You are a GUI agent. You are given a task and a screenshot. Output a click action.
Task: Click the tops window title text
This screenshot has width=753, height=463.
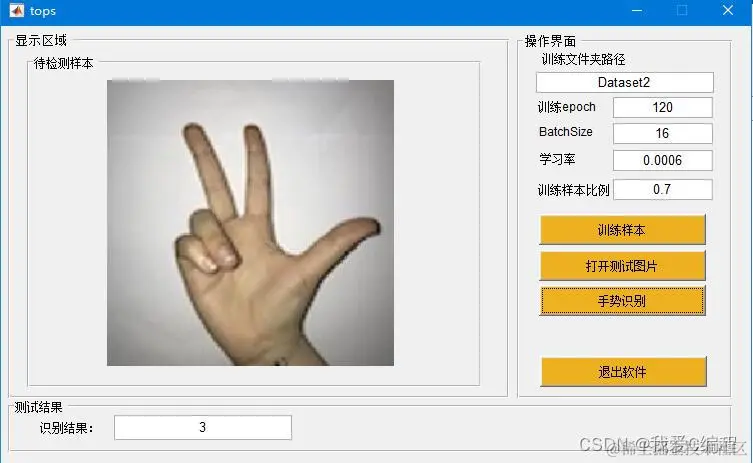[x=43, y=11]
